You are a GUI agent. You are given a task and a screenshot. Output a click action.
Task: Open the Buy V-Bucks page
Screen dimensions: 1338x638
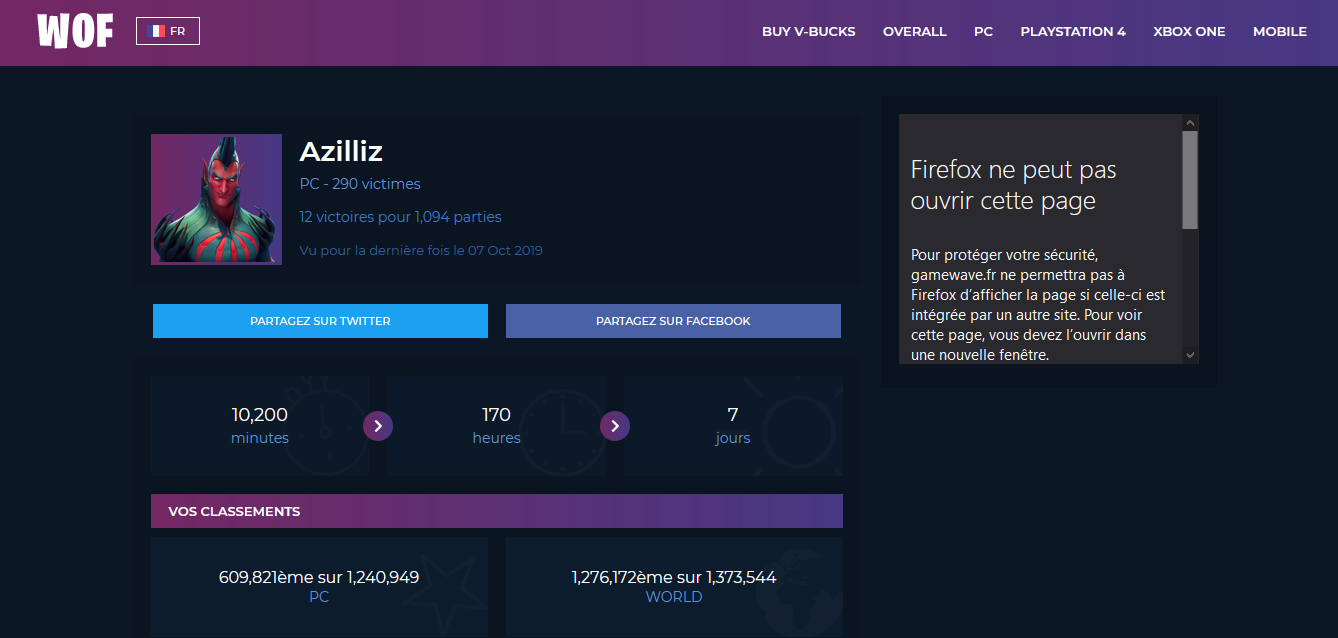click(x=808, y=32)
